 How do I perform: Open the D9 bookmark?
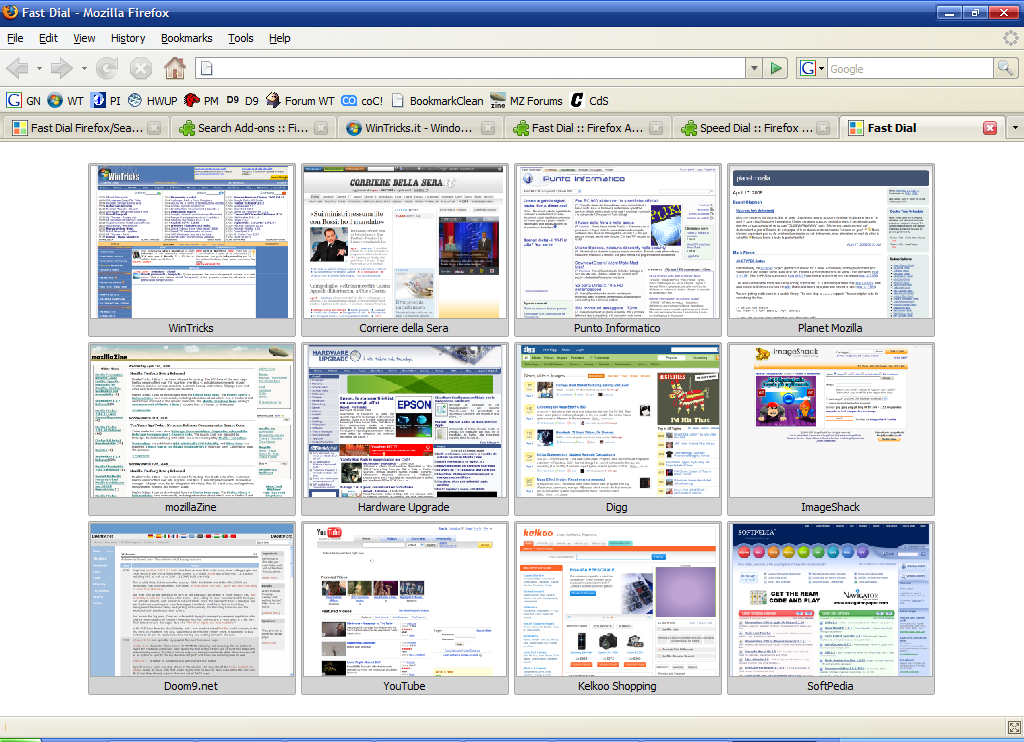tap(242, 101)
